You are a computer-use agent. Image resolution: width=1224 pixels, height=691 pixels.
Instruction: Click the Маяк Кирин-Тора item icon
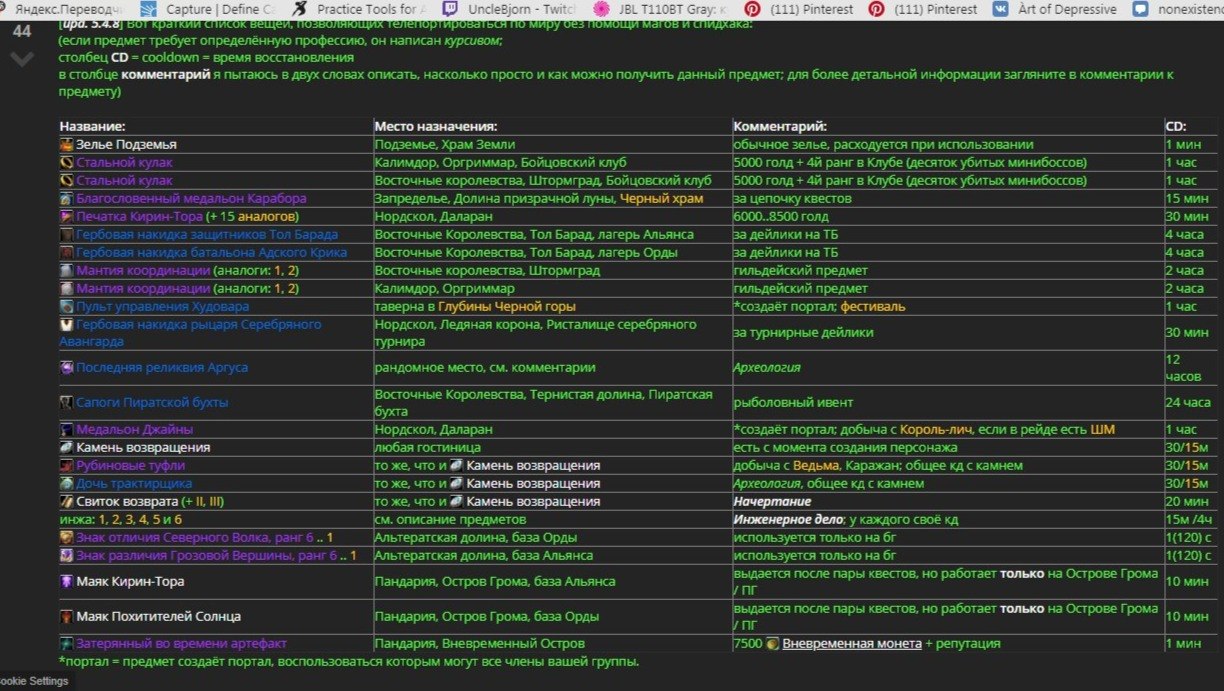(x=66, y=582)
